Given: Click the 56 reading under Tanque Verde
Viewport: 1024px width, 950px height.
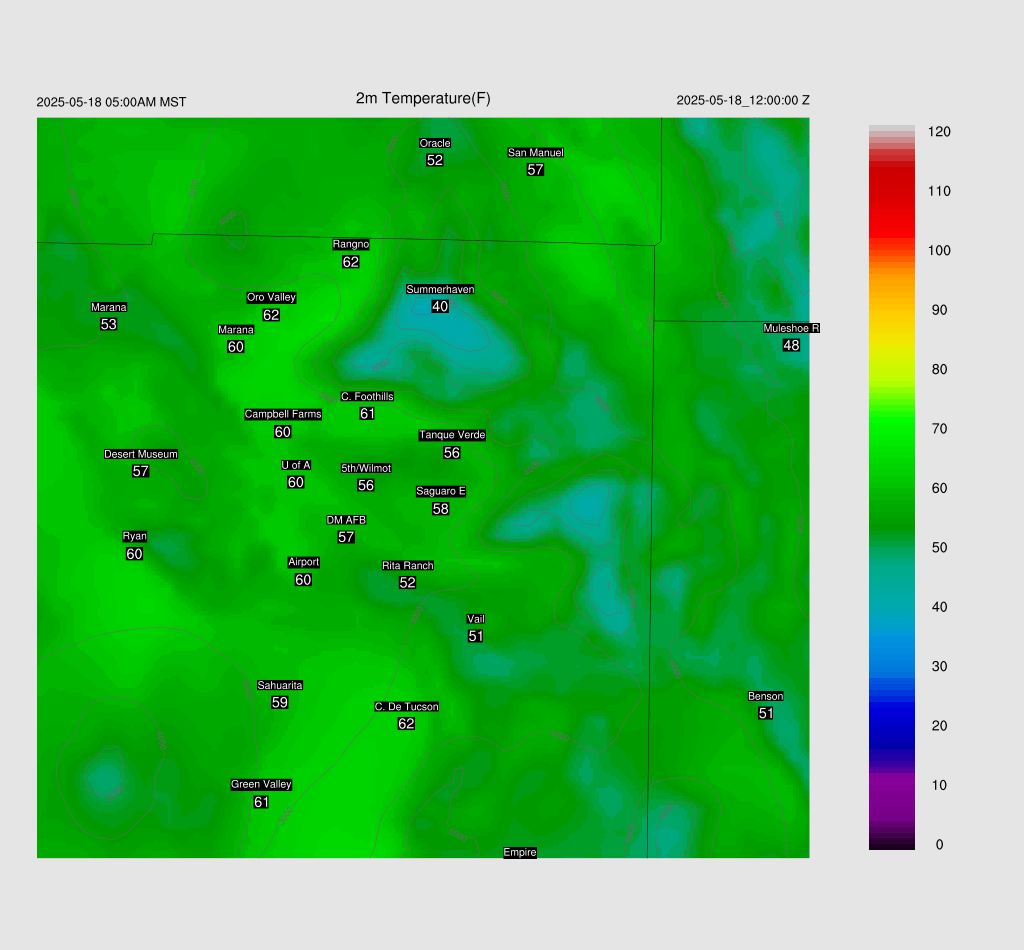Looking at the screenshot, I should point(452,452).
